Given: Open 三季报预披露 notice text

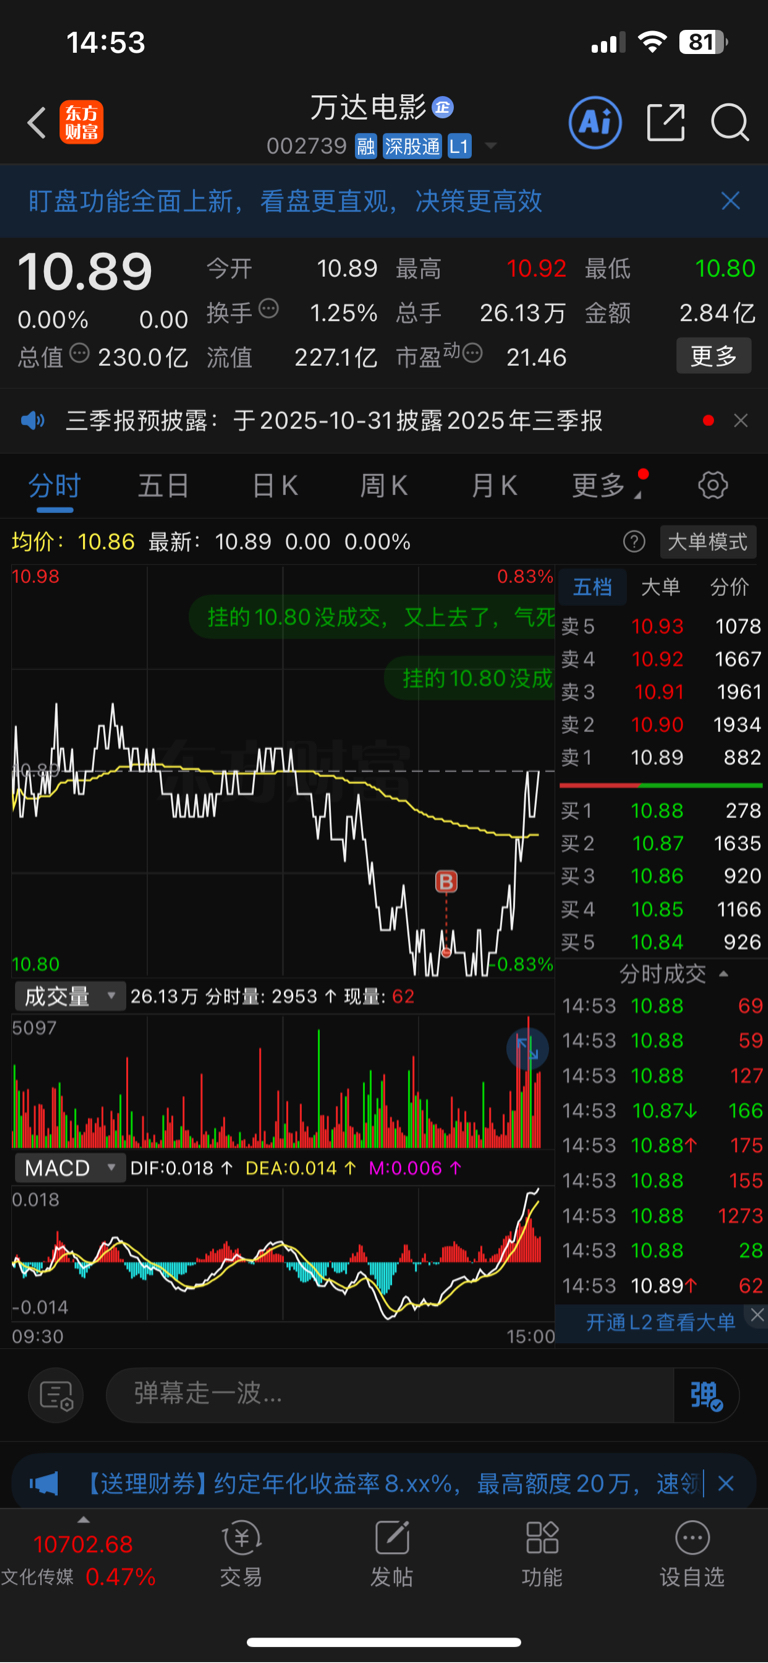Looking at the screenshot, I should pos(334,420).
